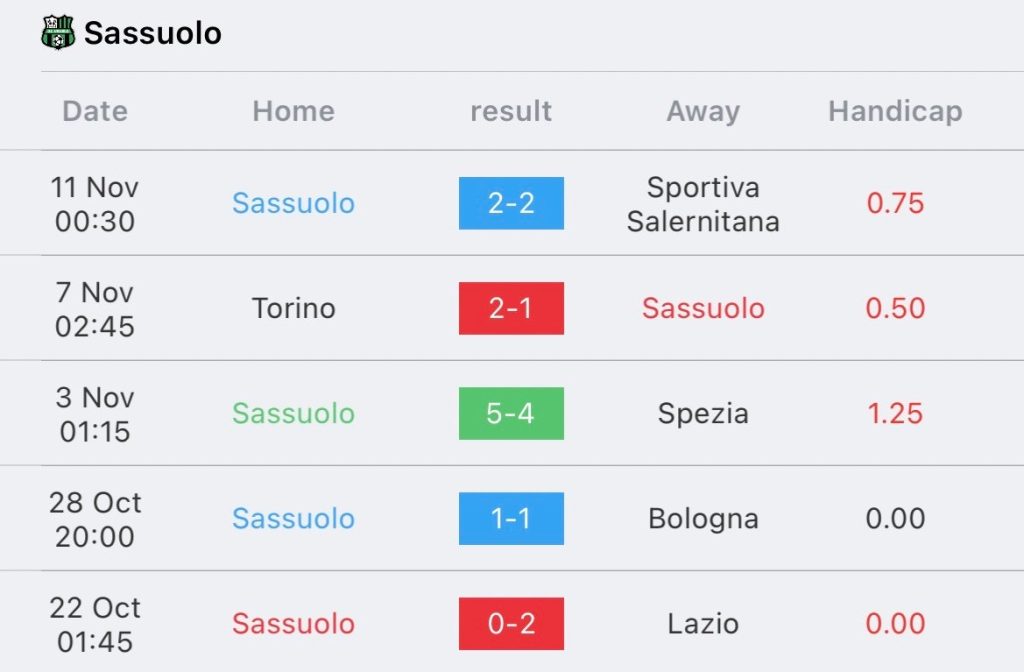Select the Home column header
The image size is (1024, 672).
[293, 111]
